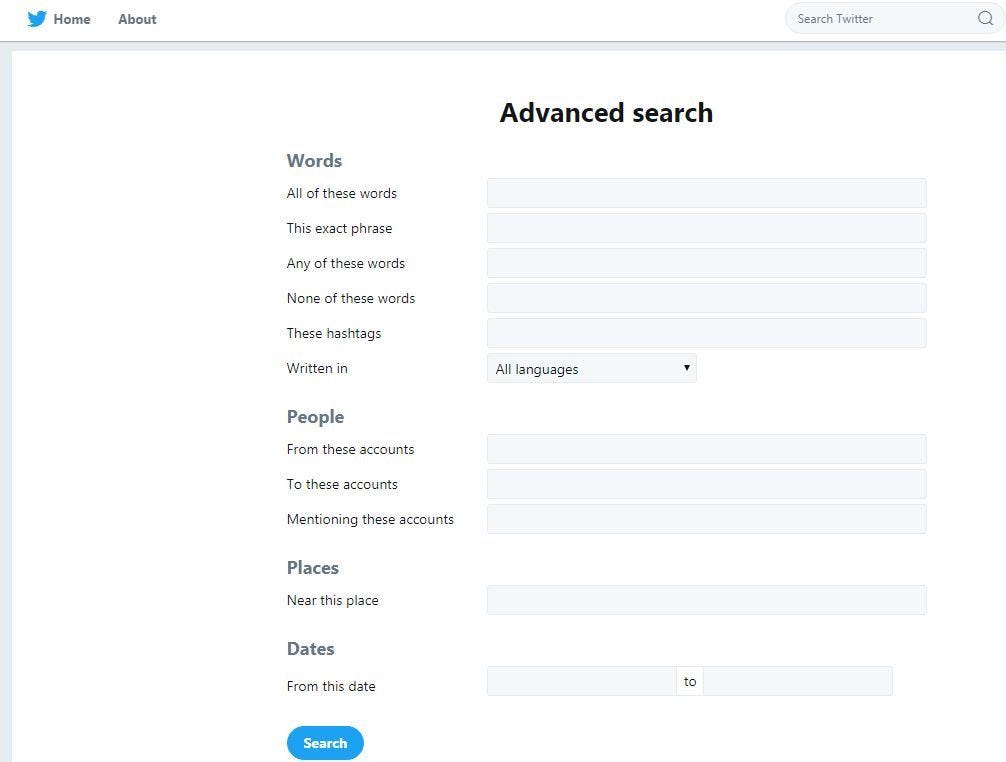Click the Places section heading
Screen dimensions: 1006x762
pyautogui.click(x=312, y=568)
